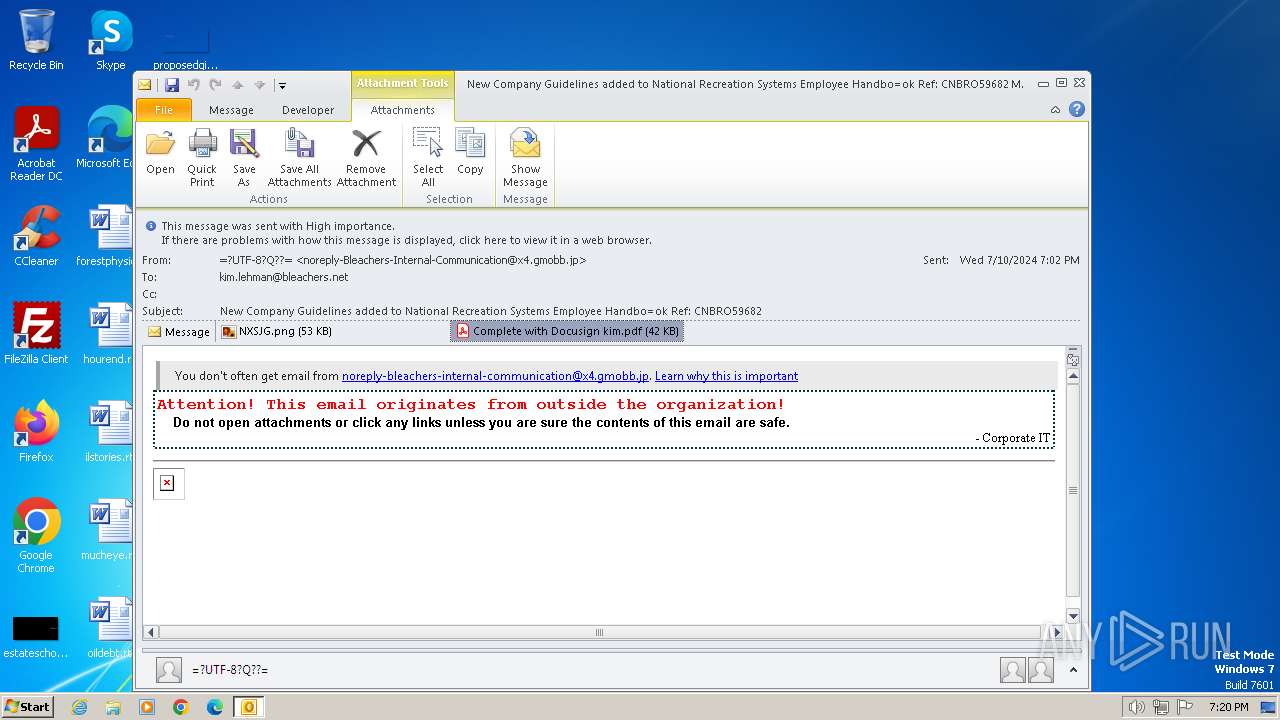Go to next item arrow
Screen dimensions: 1280x720
click(x=259, y=85)
